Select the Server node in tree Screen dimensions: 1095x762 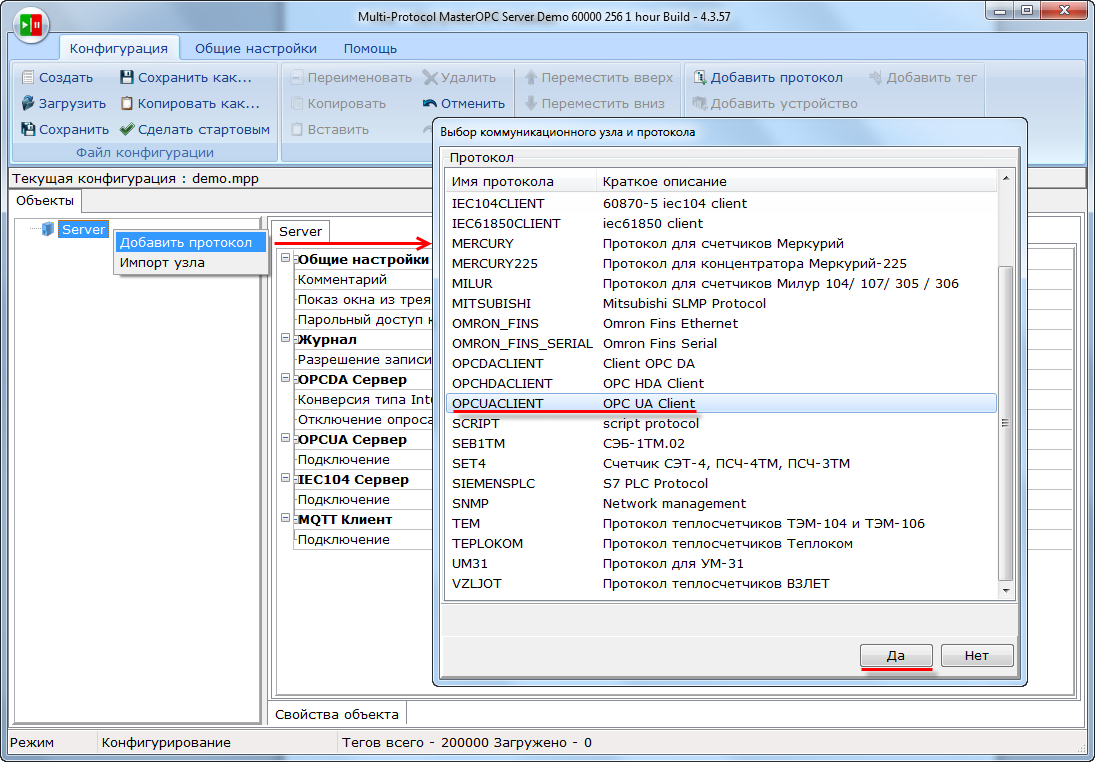[83, 230]
